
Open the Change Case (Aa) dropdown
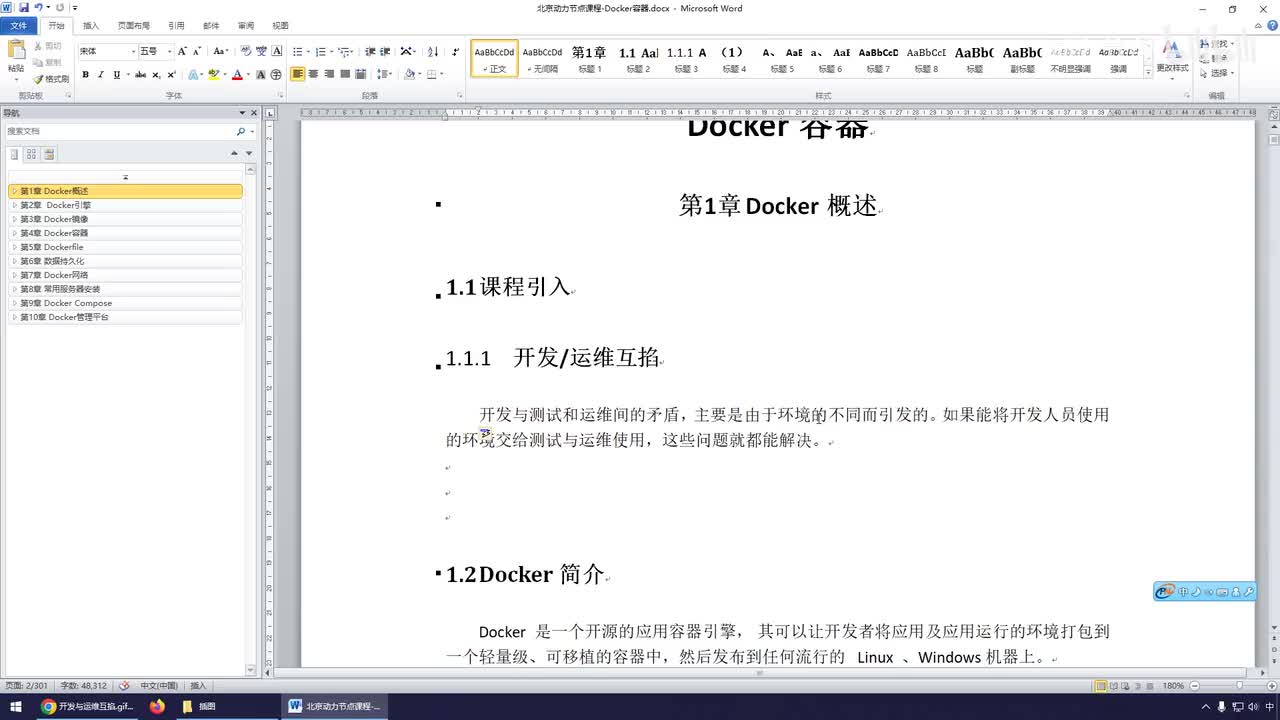(221, 51)
